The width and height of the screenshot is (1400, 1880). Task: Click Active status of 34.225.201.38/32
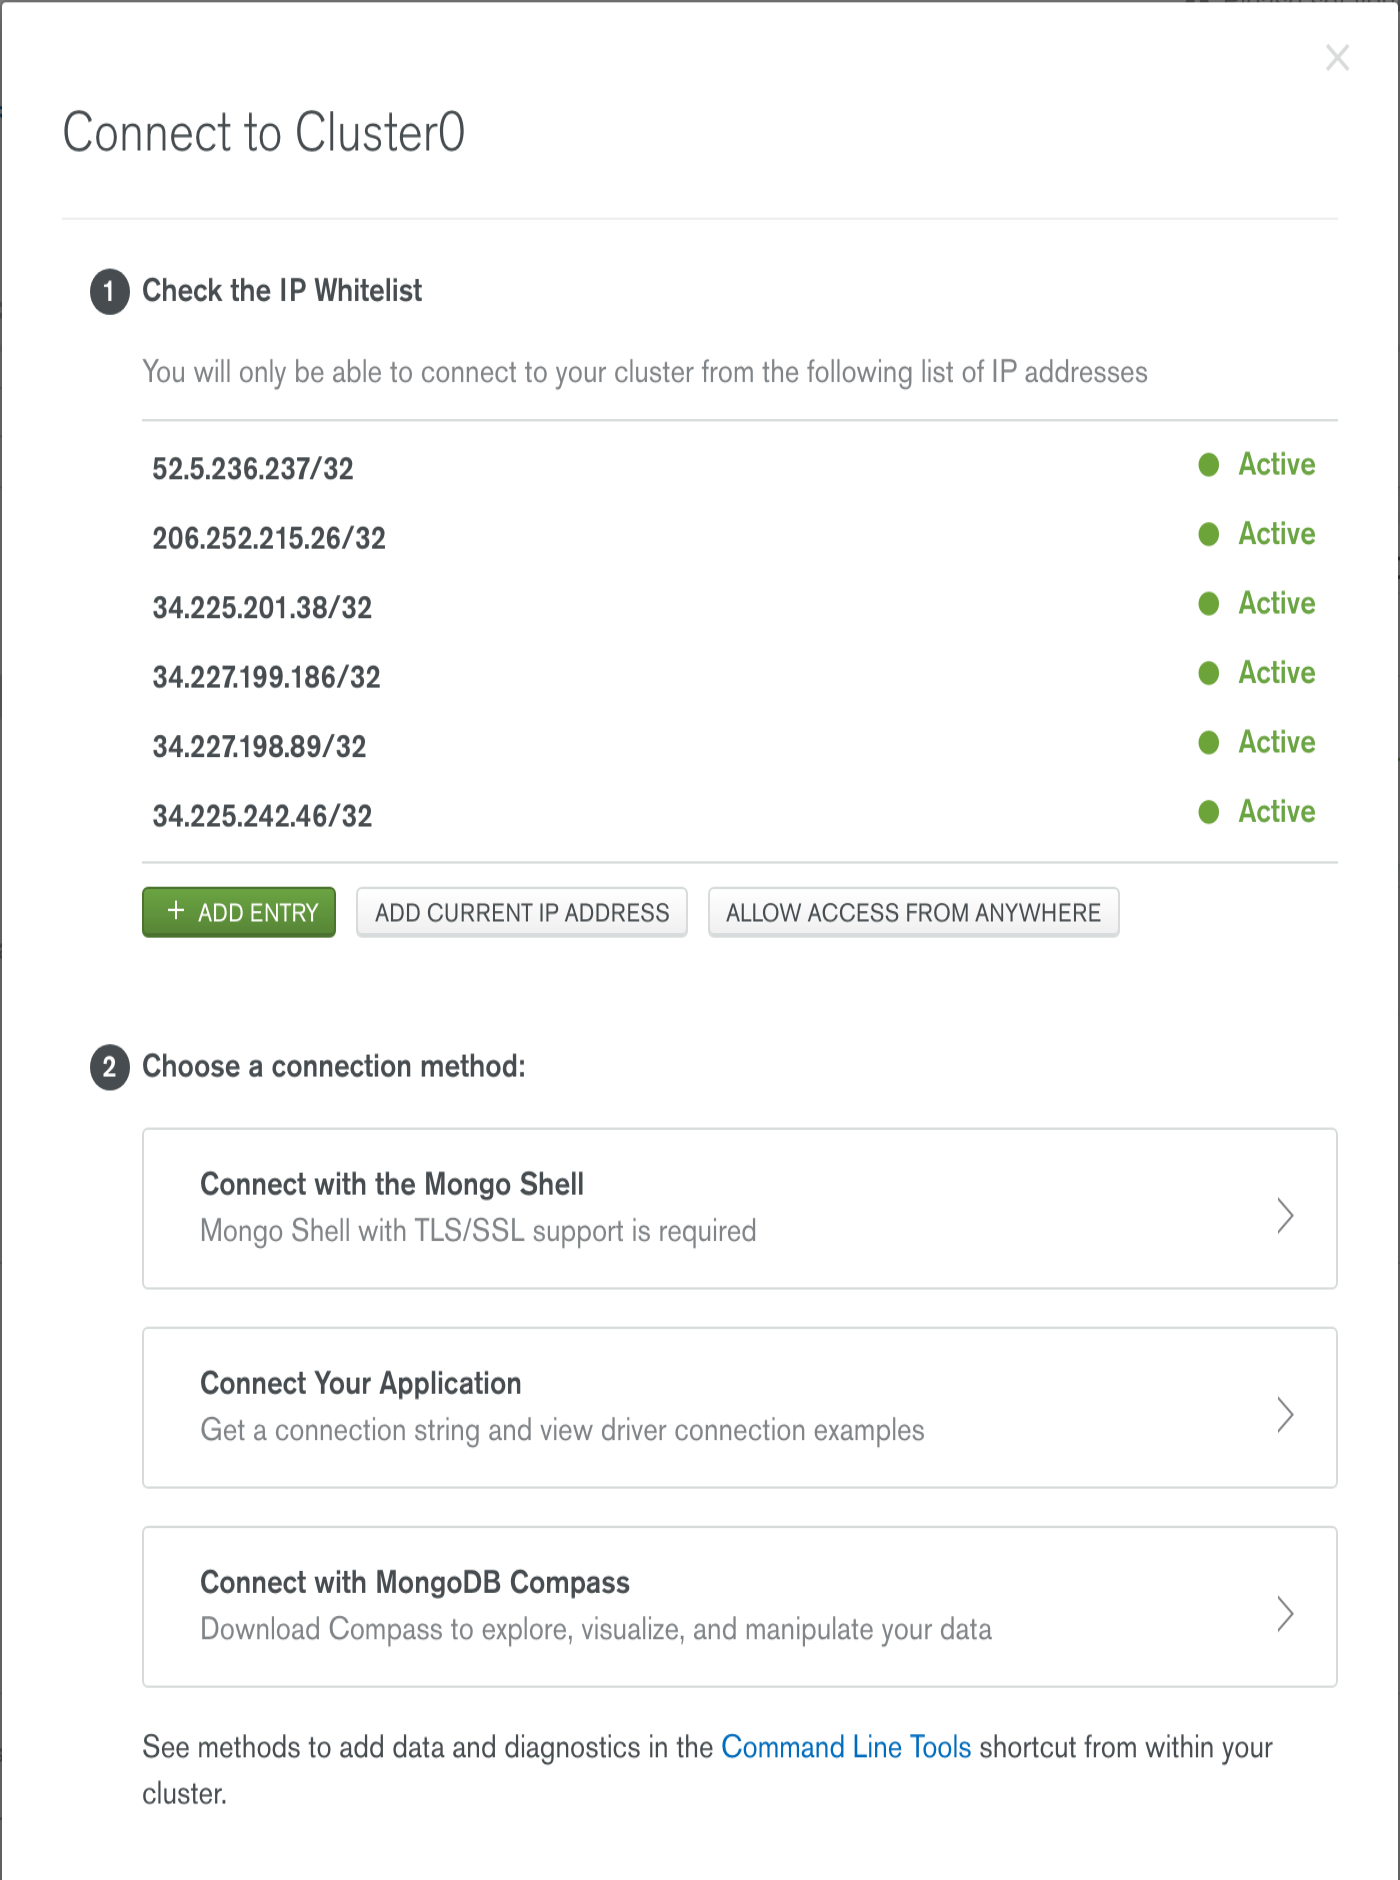1276,603
